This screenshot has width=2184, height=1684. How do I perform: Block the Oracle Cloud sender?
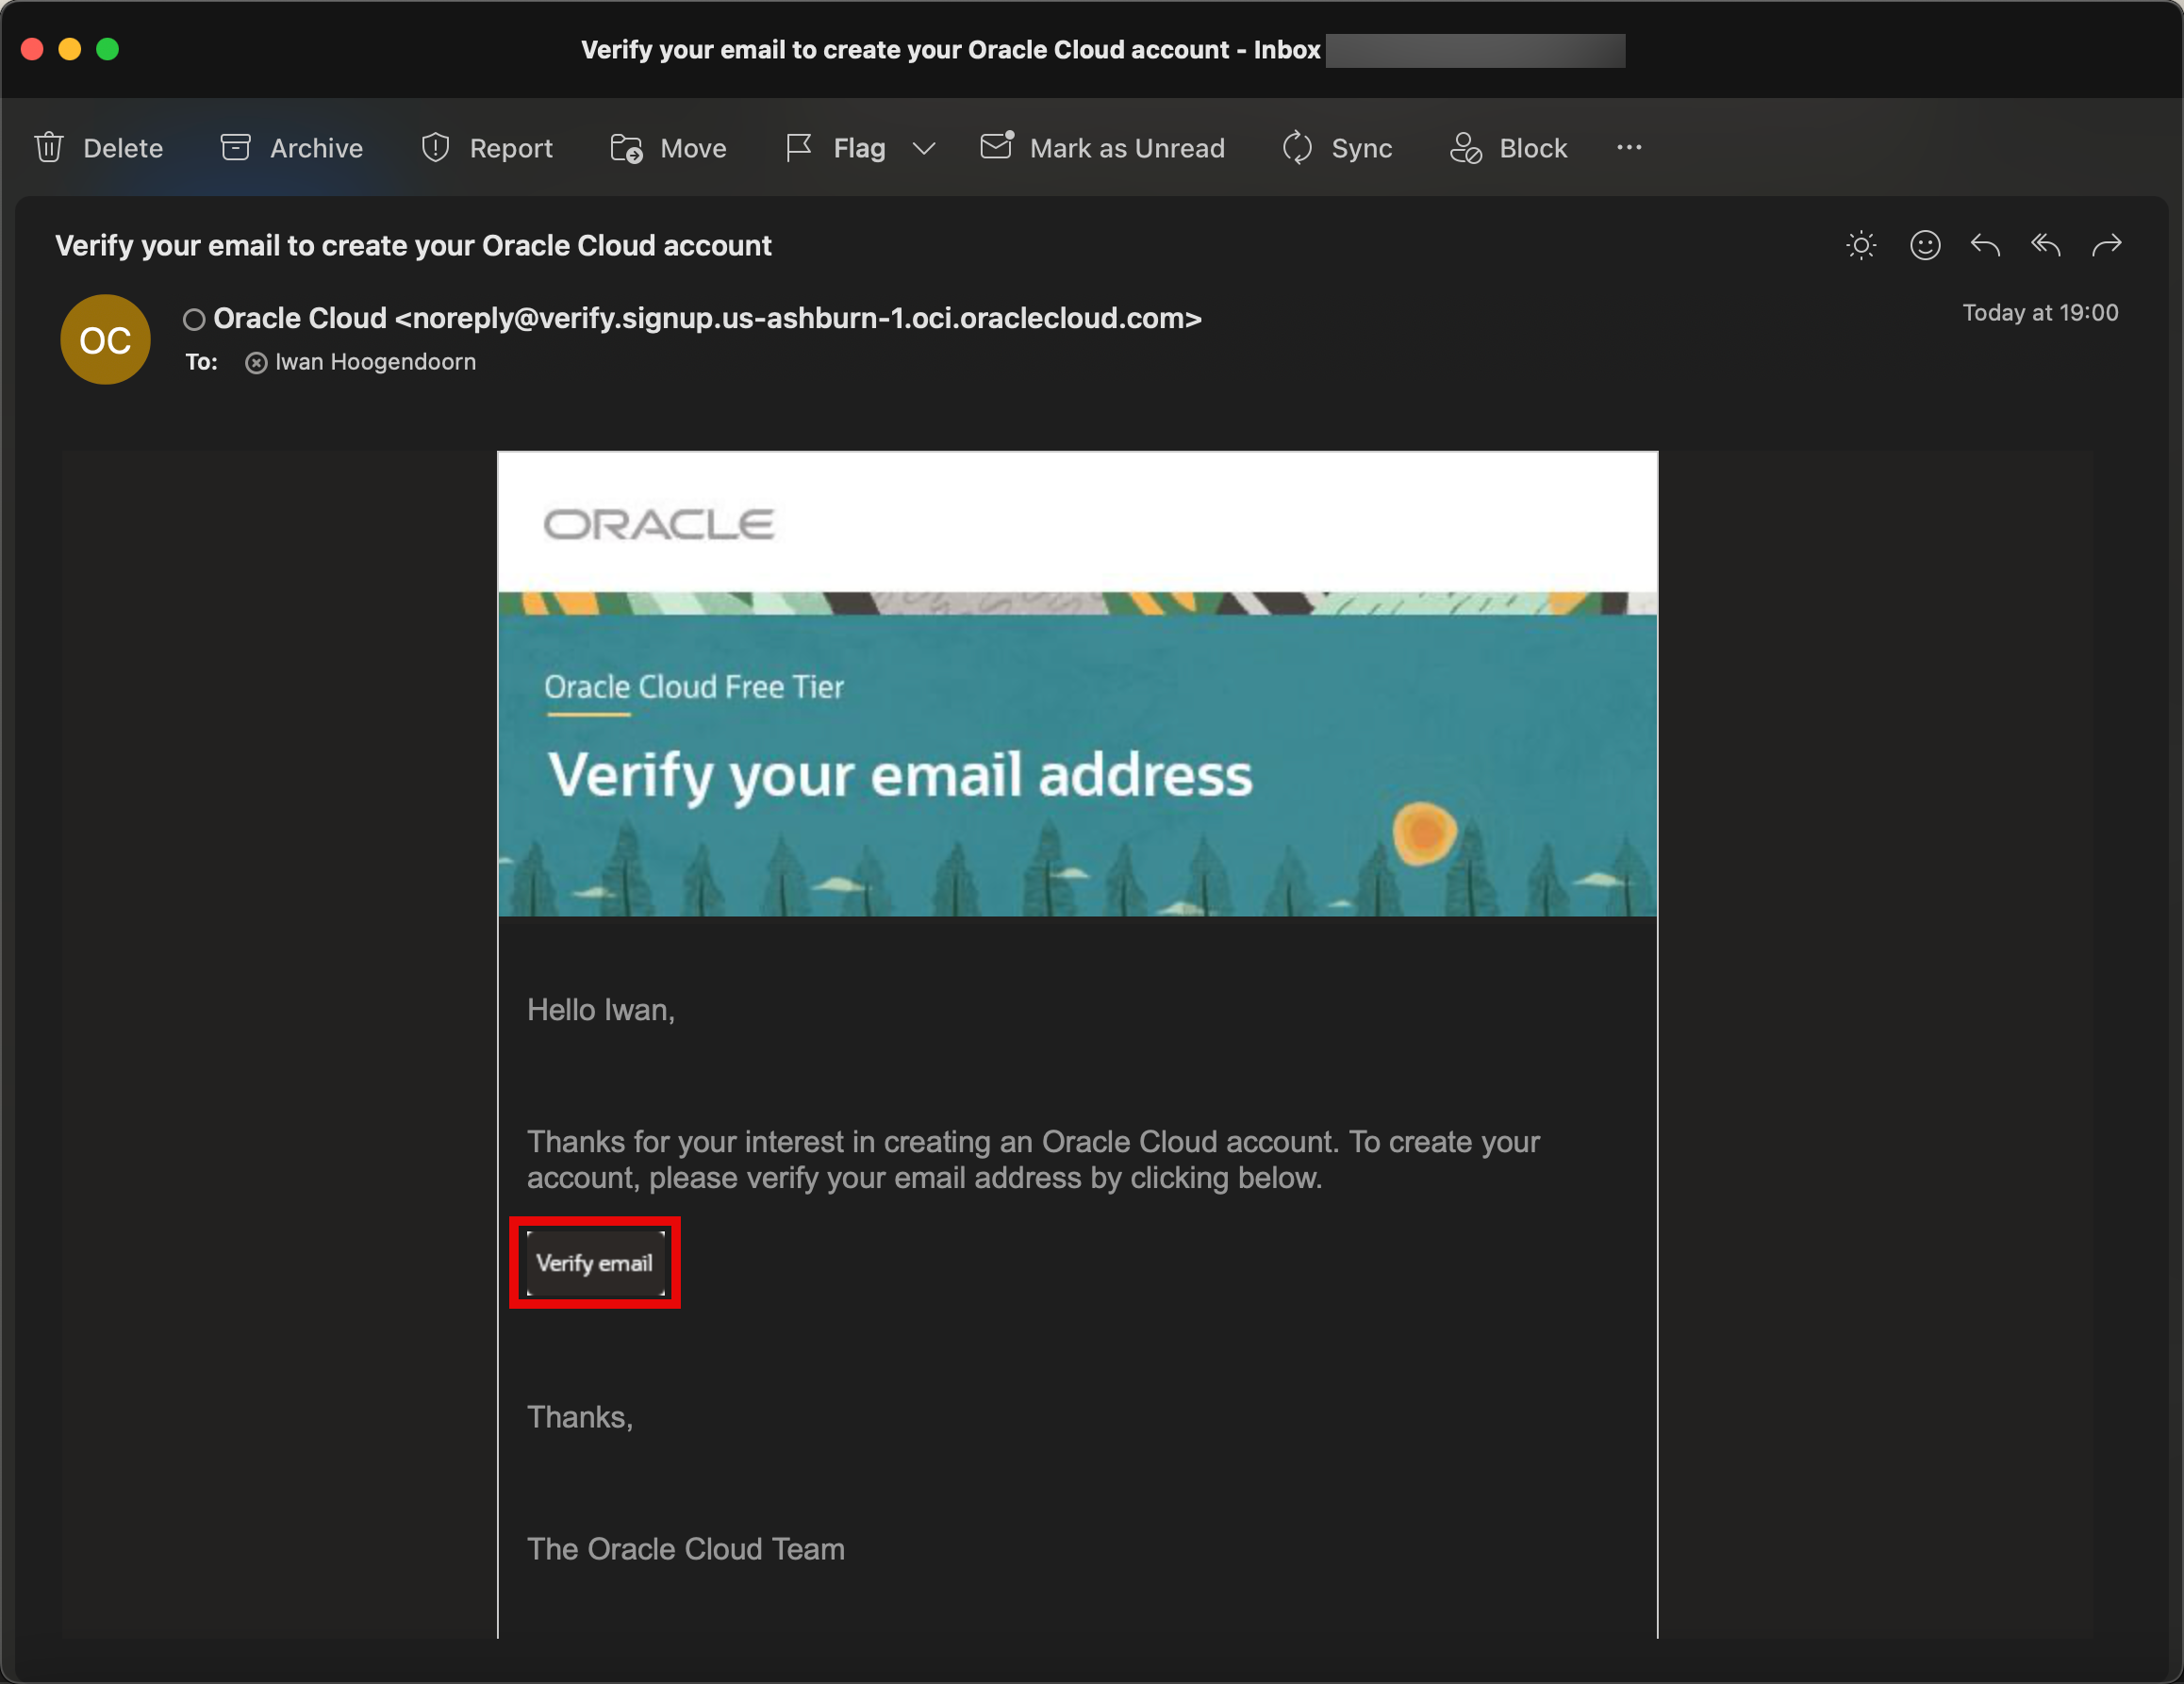coord(1508,148)
